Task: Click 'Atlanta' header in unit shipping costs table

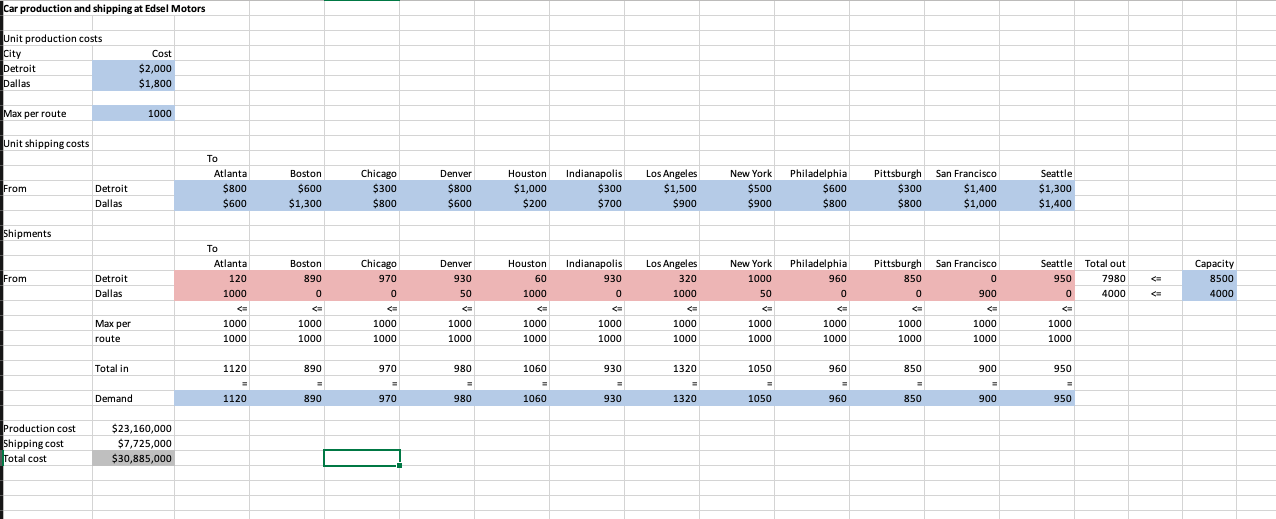Action: pos(230,173)
